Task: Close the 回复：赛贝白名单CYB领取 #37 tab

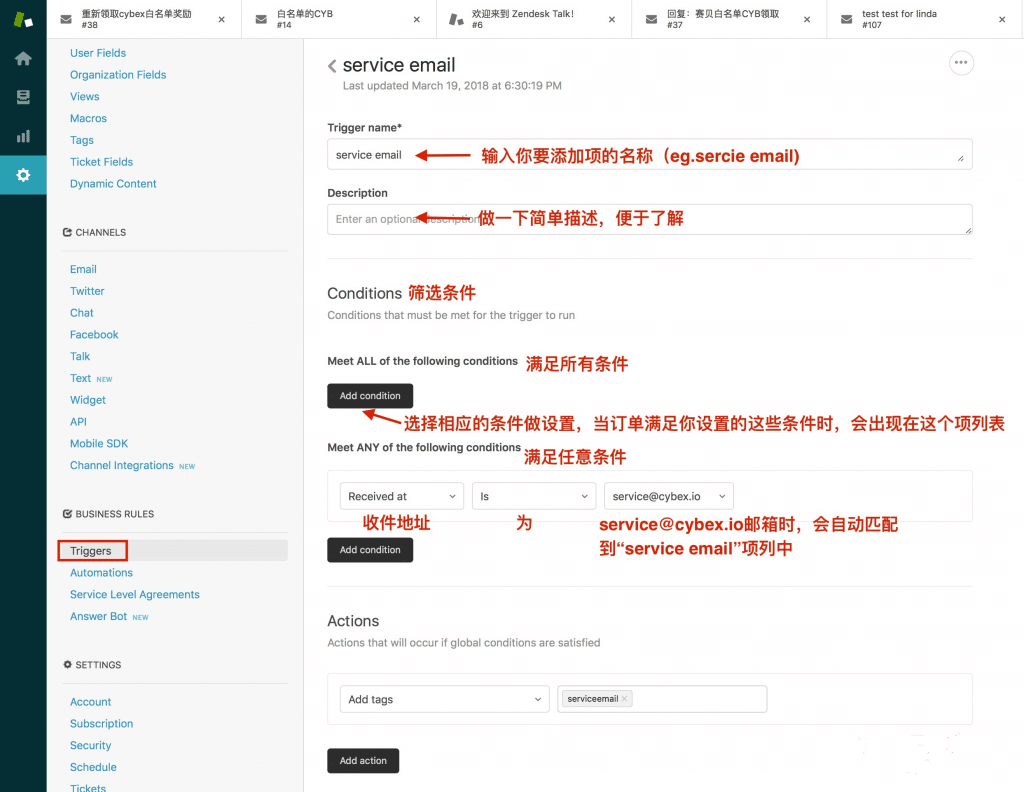Action: [x=807, y=20]
